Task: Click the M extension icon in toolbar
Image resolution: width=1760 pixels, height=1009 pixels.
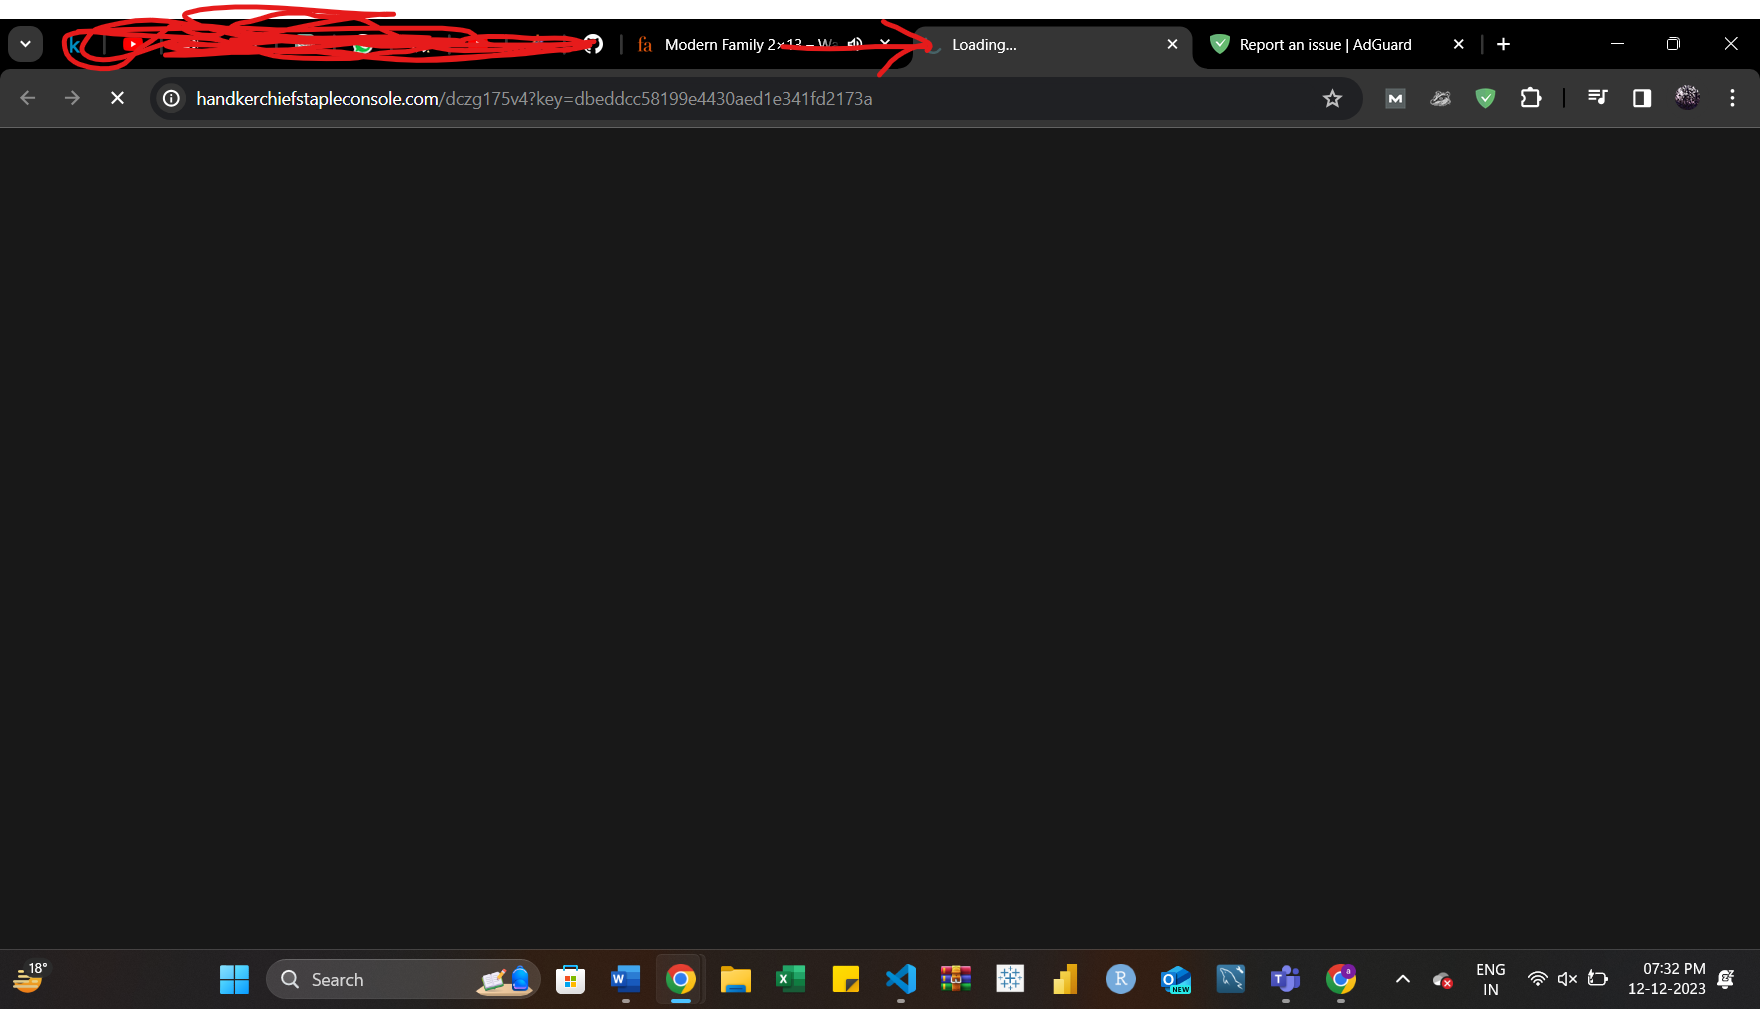Action: pos(1395,98)
